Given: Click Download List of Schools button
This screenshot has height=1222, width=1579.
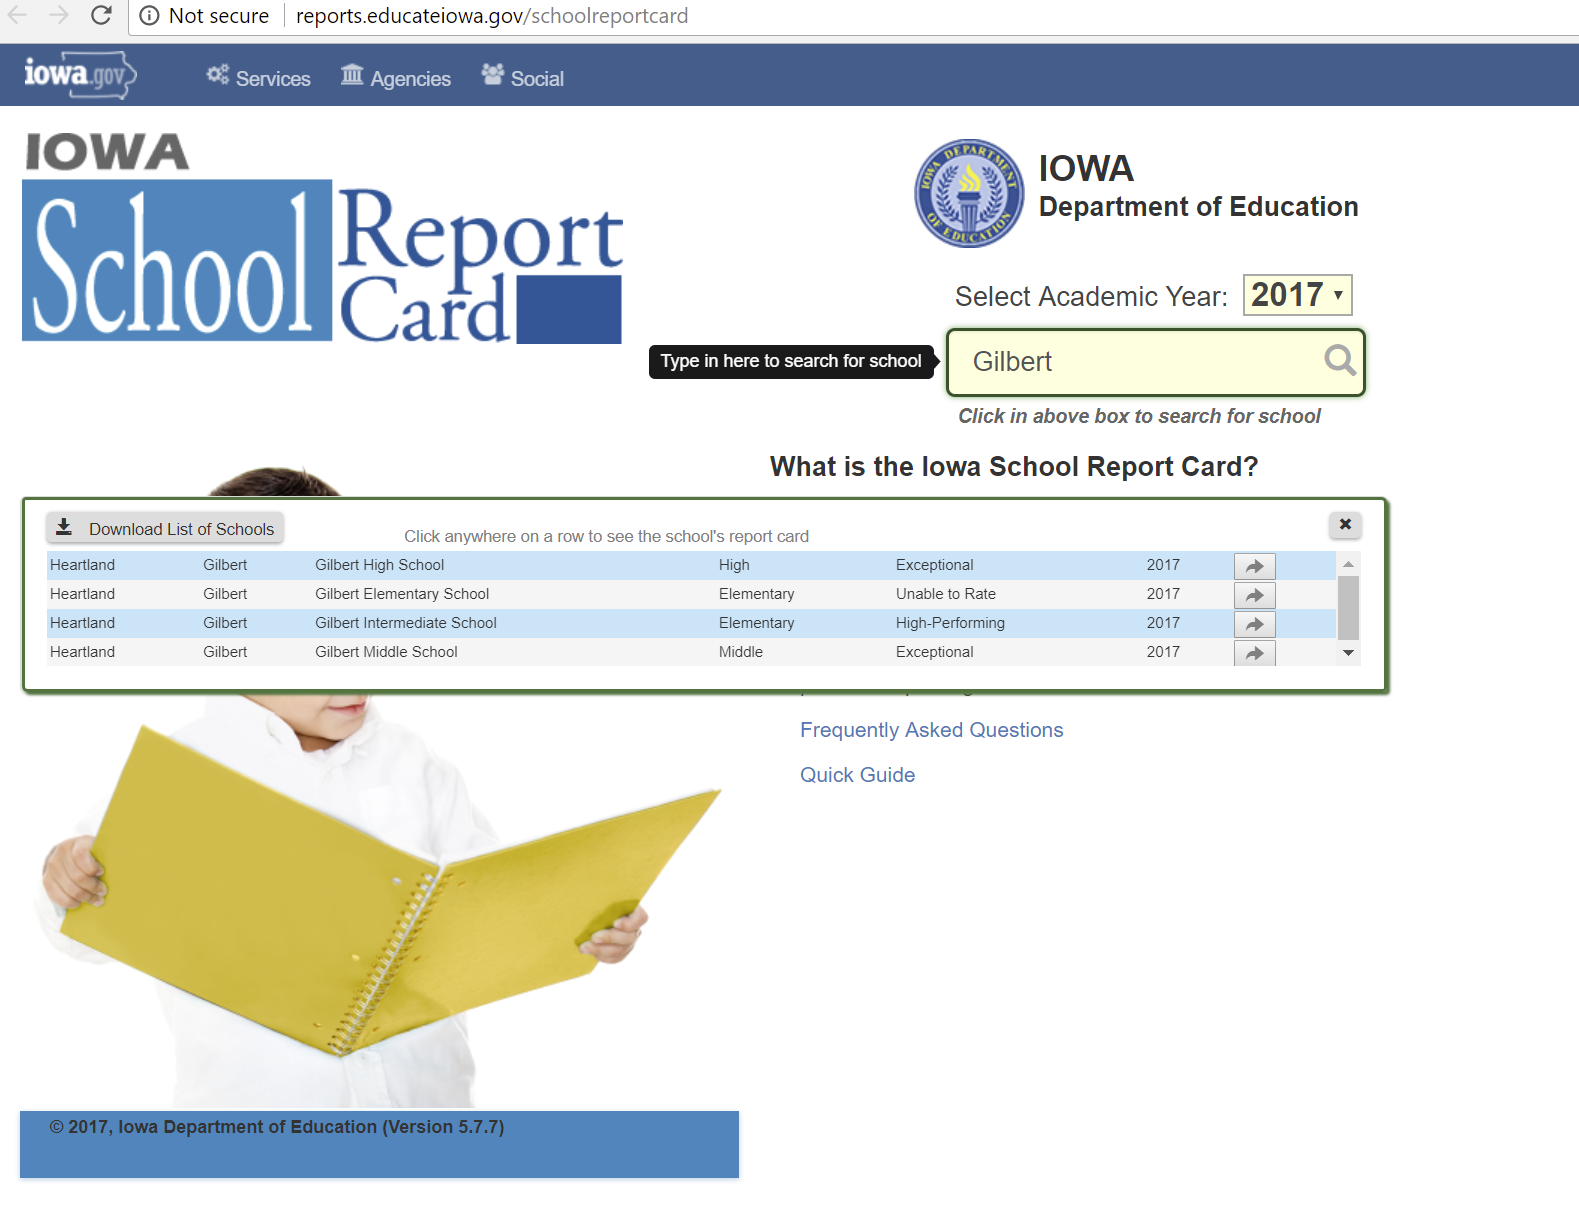Looking at the screenshot, I should click(x=165, y=528).
